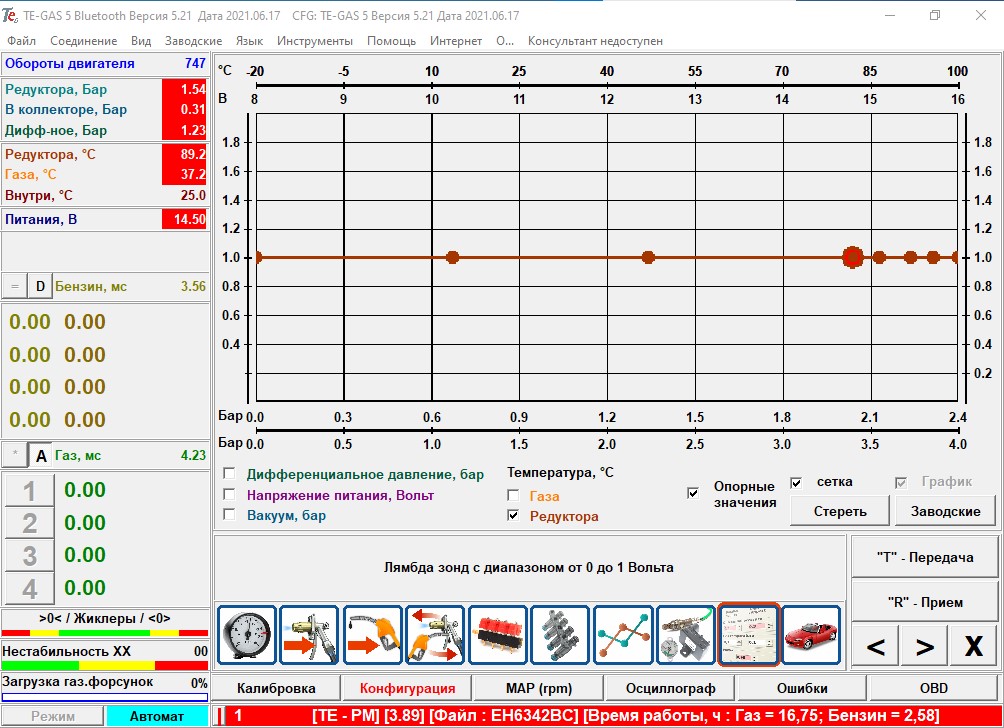Image resolution: width=1004 pixels, height=728 pixels.
Task: Click the Режим button
Action: (53, 716)
